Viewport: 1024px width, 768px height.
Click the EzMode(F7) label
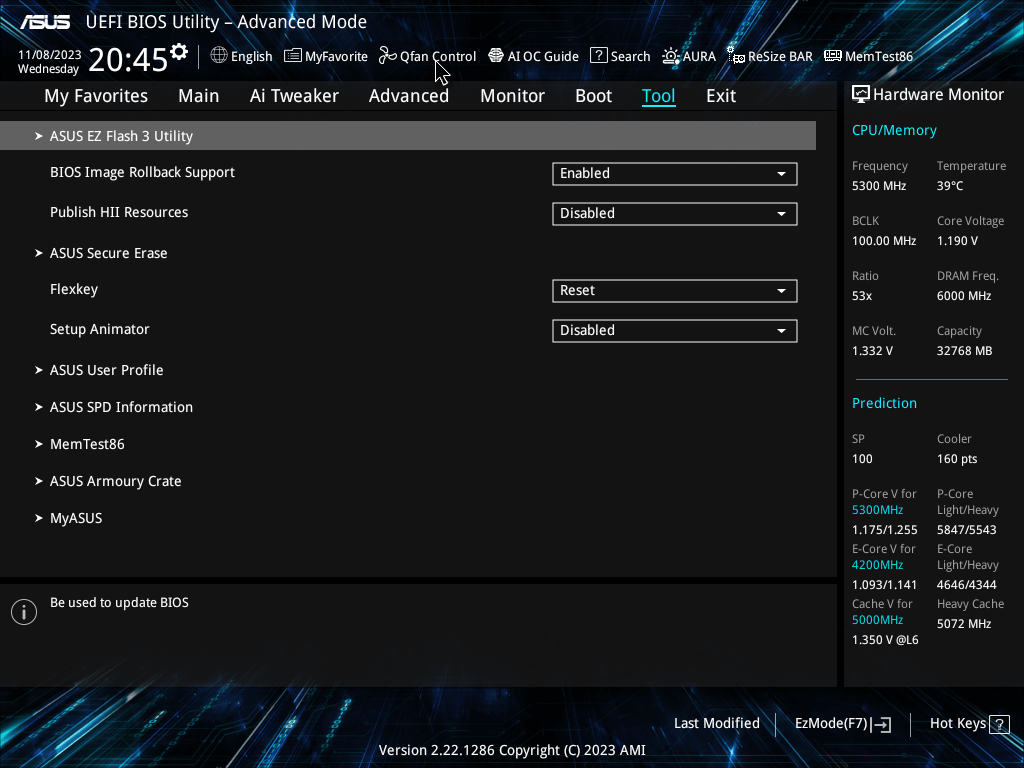[x=831, y=724]
